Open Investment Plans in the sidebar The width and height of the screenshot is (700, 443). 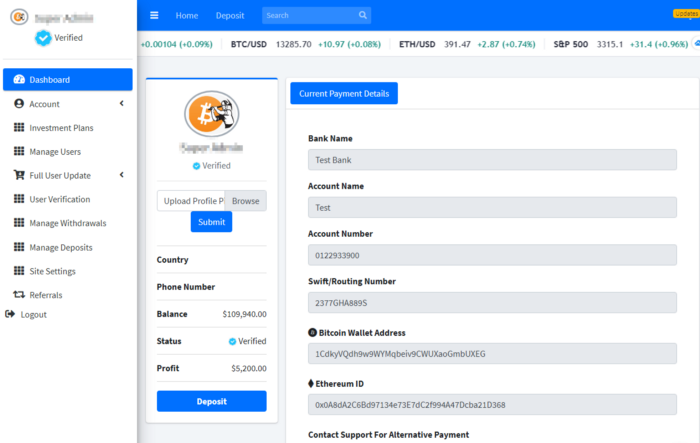[x=61, y=128]
